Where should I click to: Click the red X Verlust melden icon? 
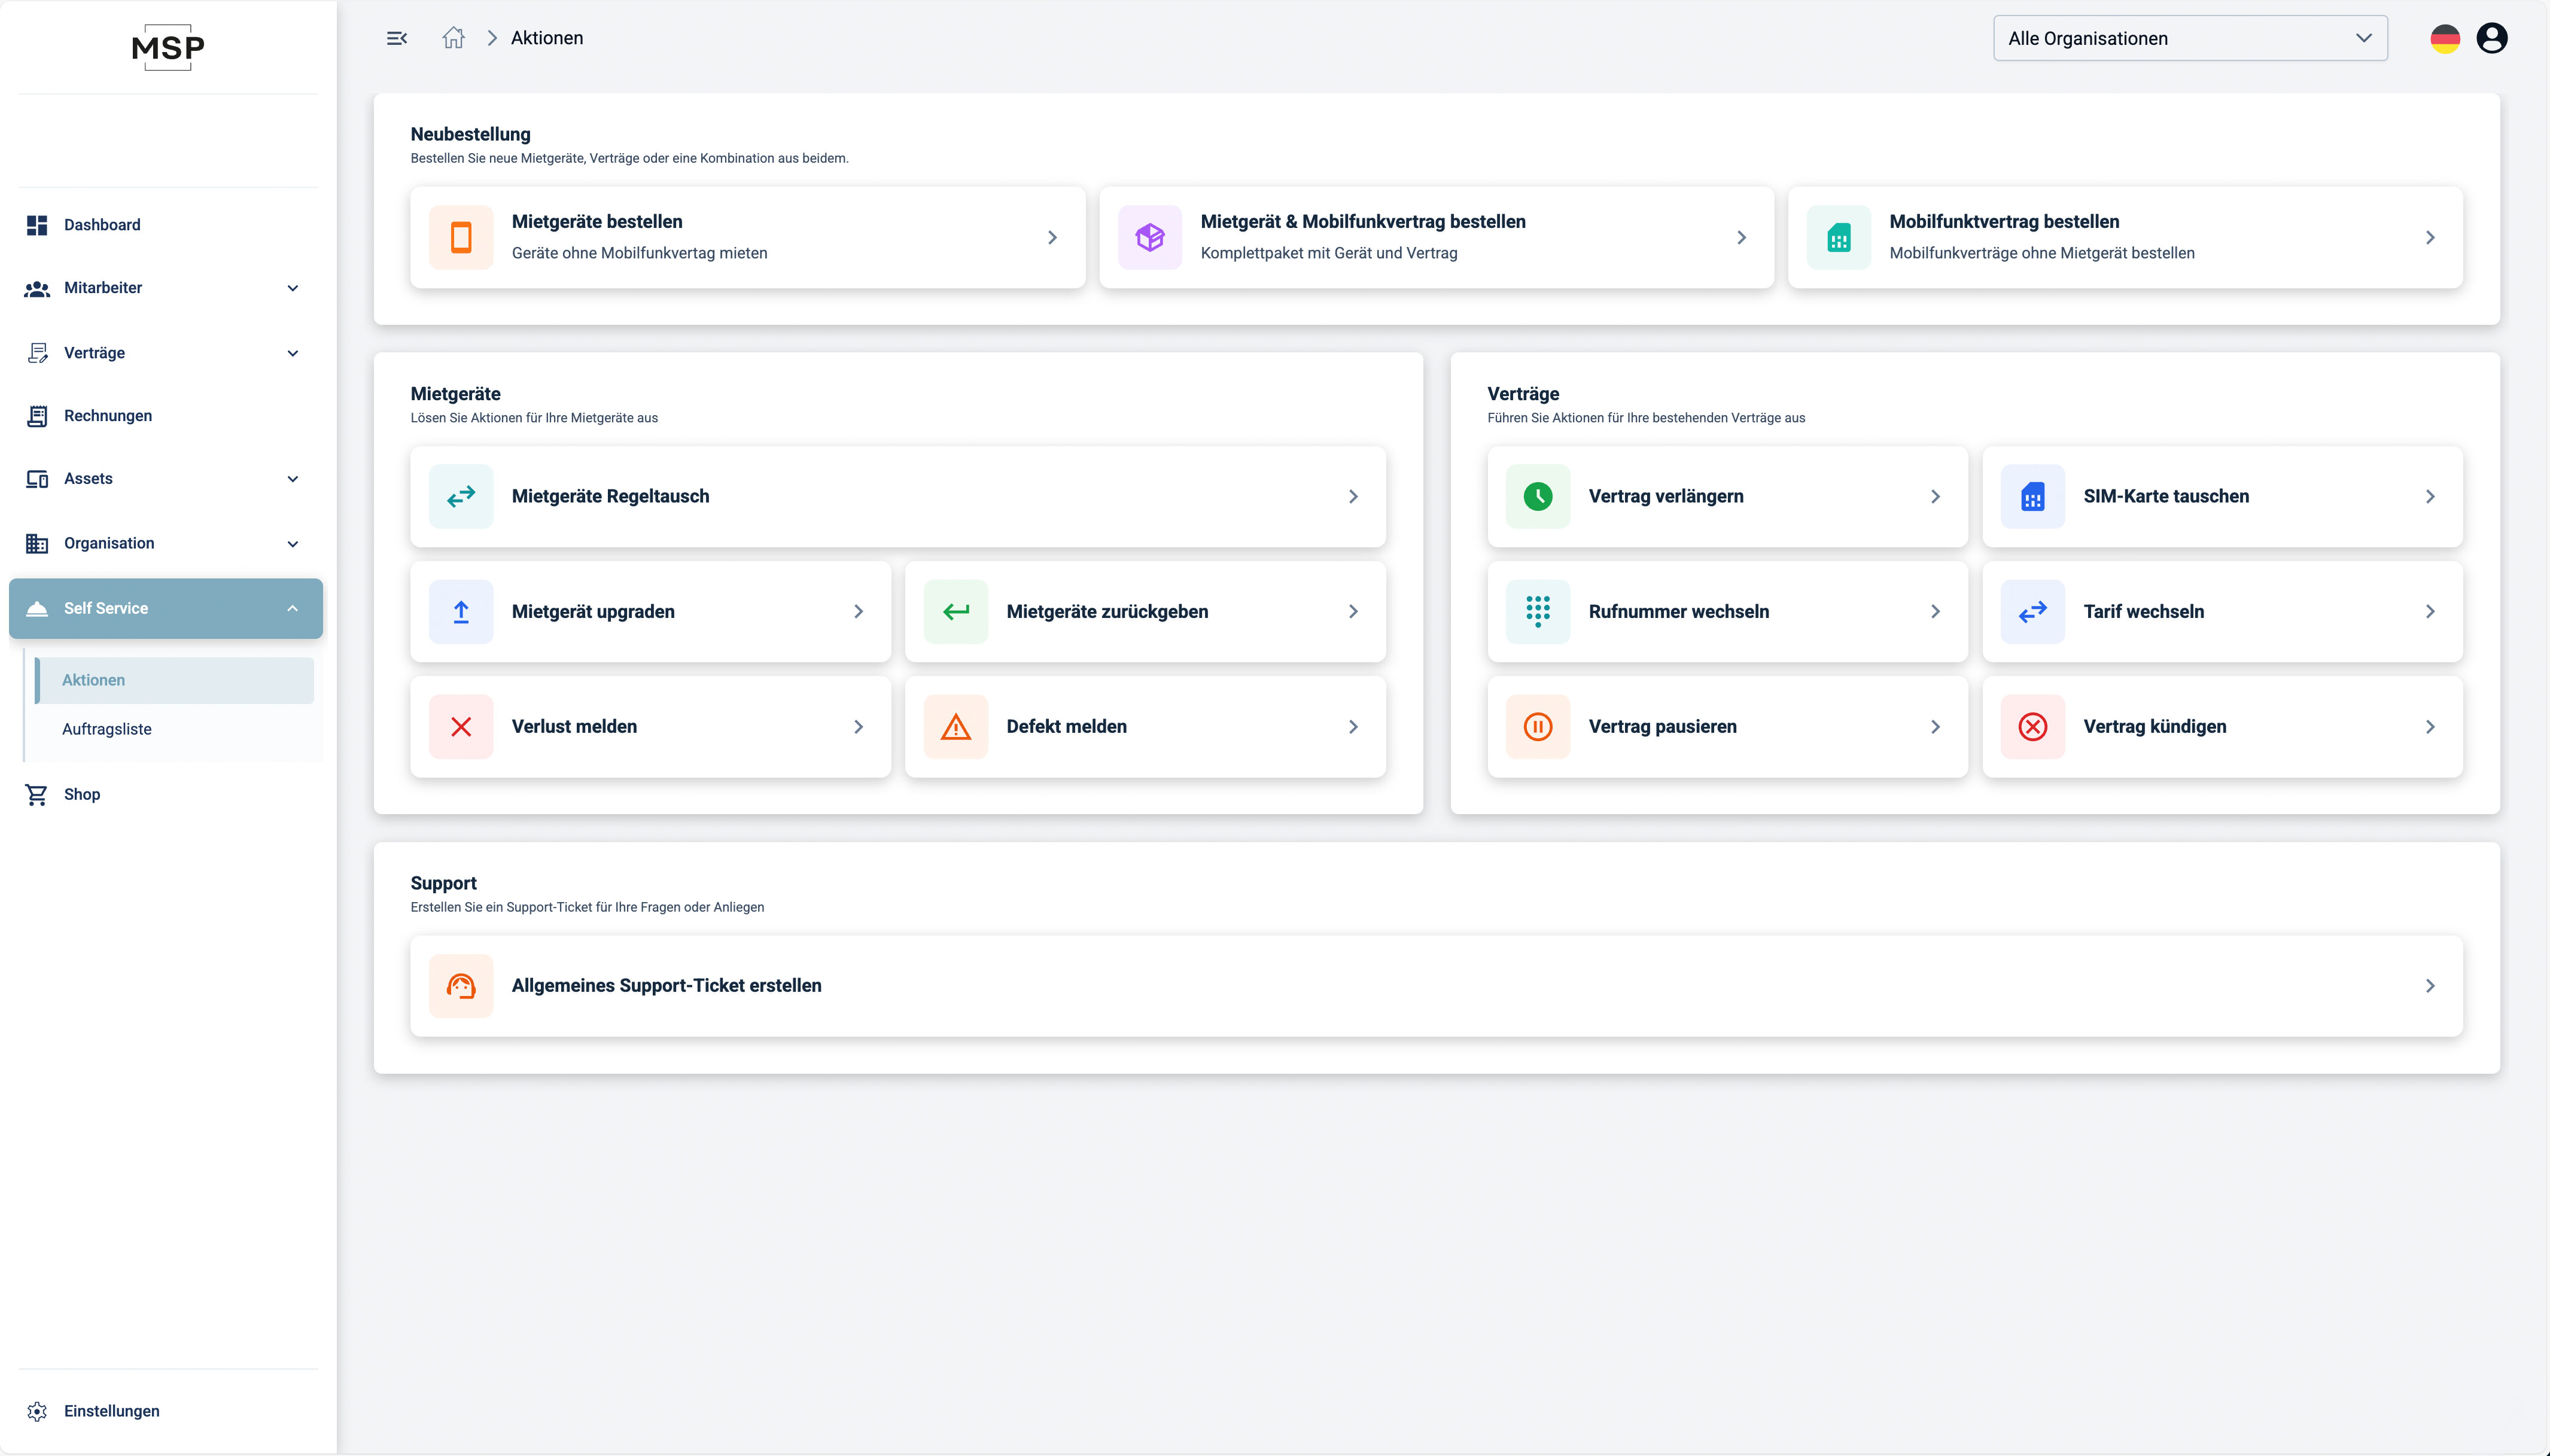[x=461, y=727]
